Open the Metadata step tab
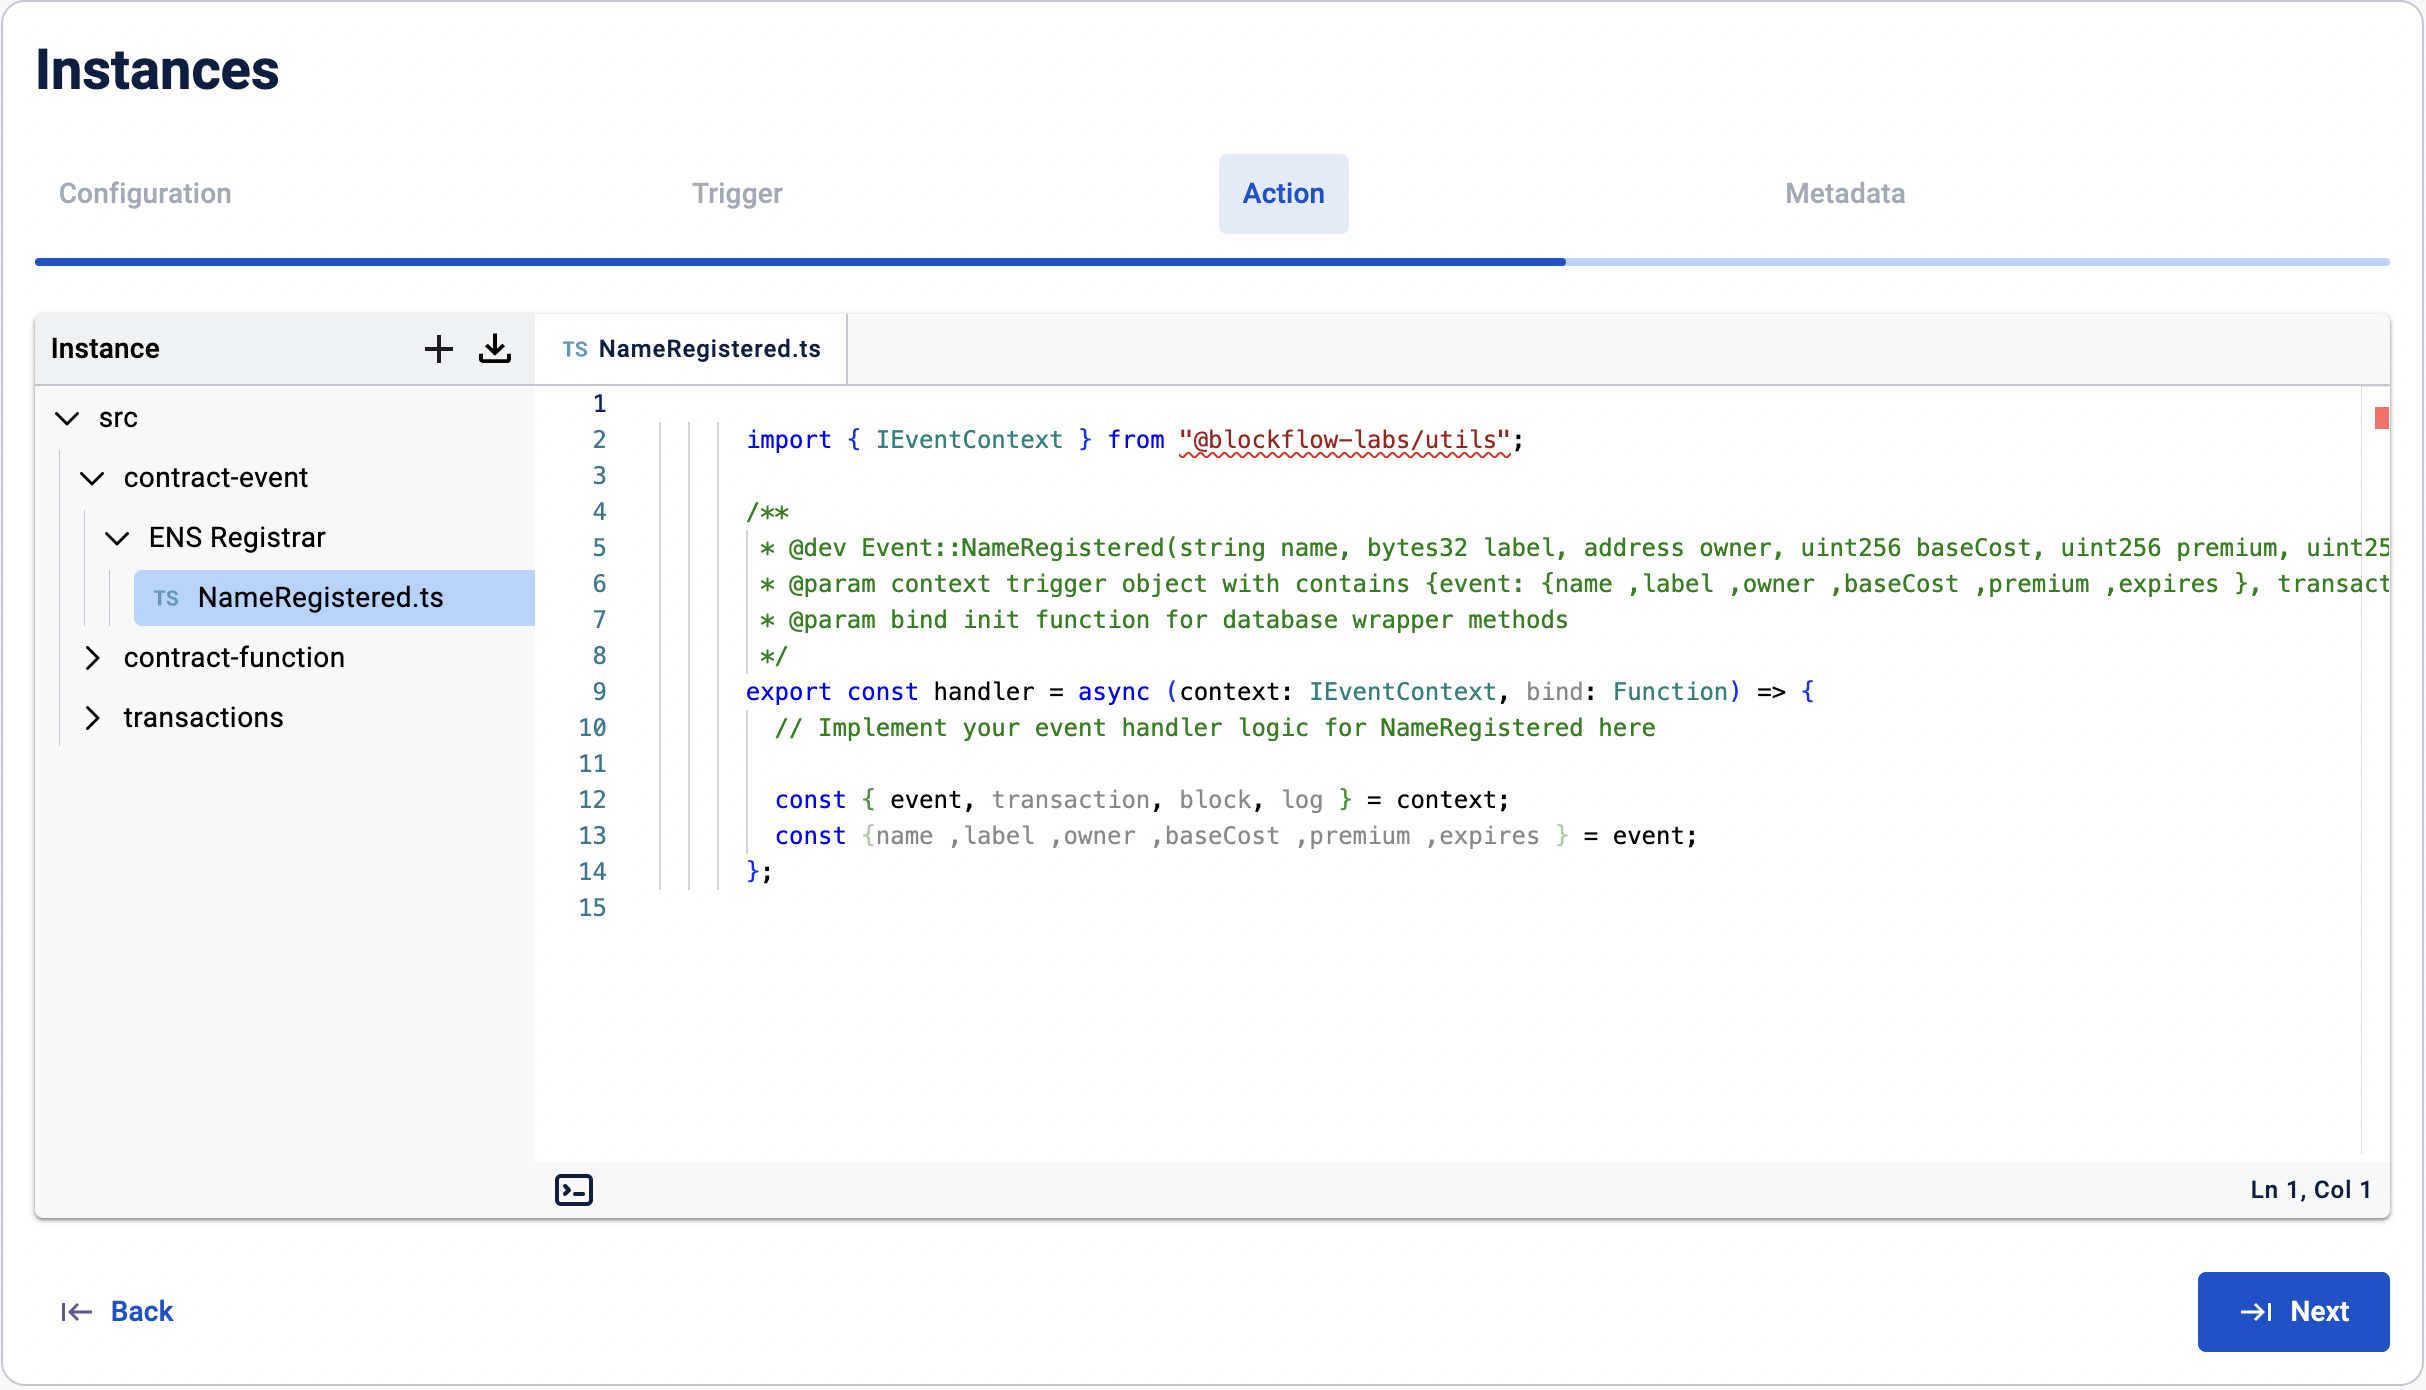The image size is (2426, 1390). (x=1844, y=194)
